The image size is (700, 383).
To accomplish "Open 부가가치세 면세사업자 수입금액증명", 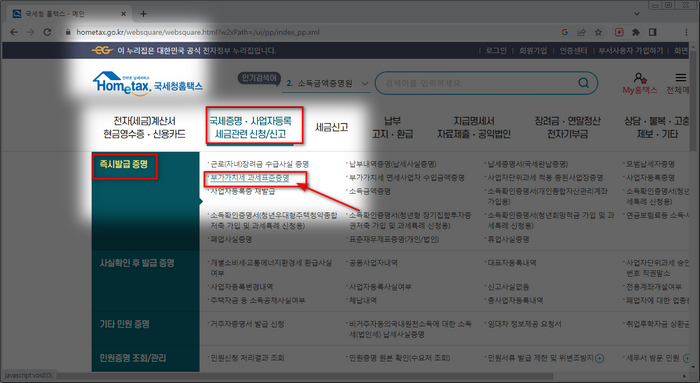I will (x=407, y=178).
